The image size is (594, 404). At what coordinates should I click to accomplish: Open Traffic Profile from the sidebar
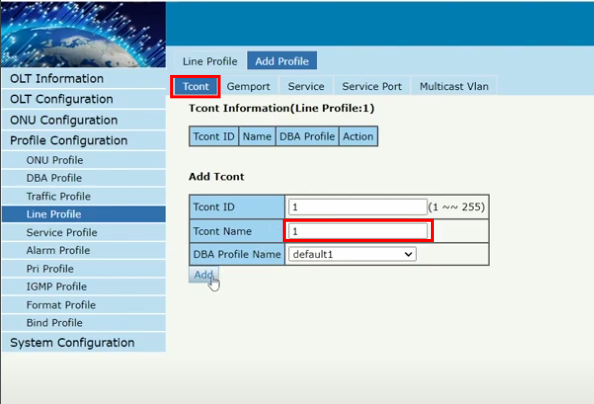pyautogui.click(x=84, y=196)
